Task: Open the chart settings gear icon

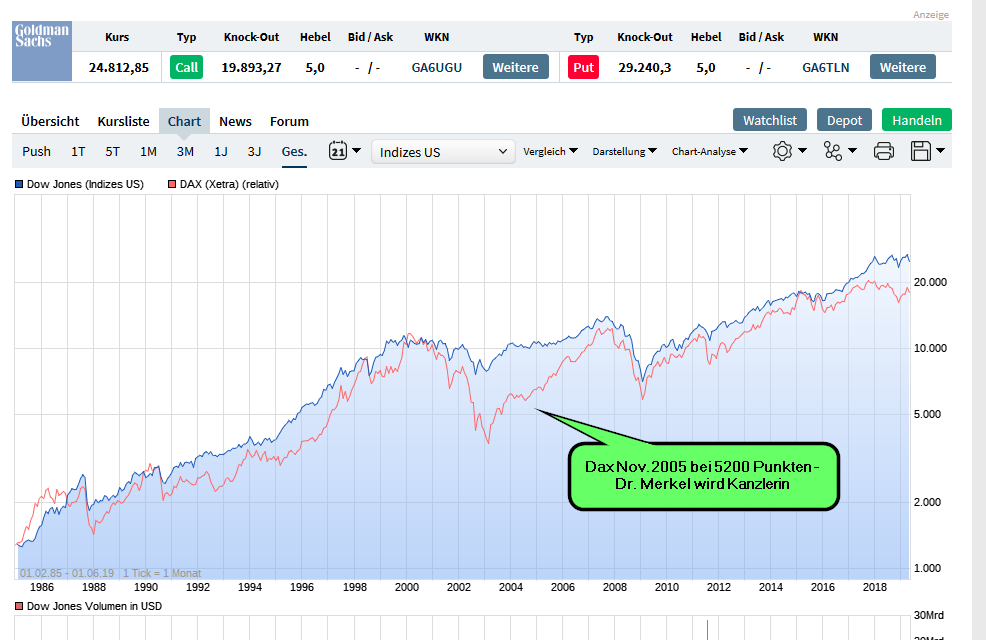Action: 782,151
